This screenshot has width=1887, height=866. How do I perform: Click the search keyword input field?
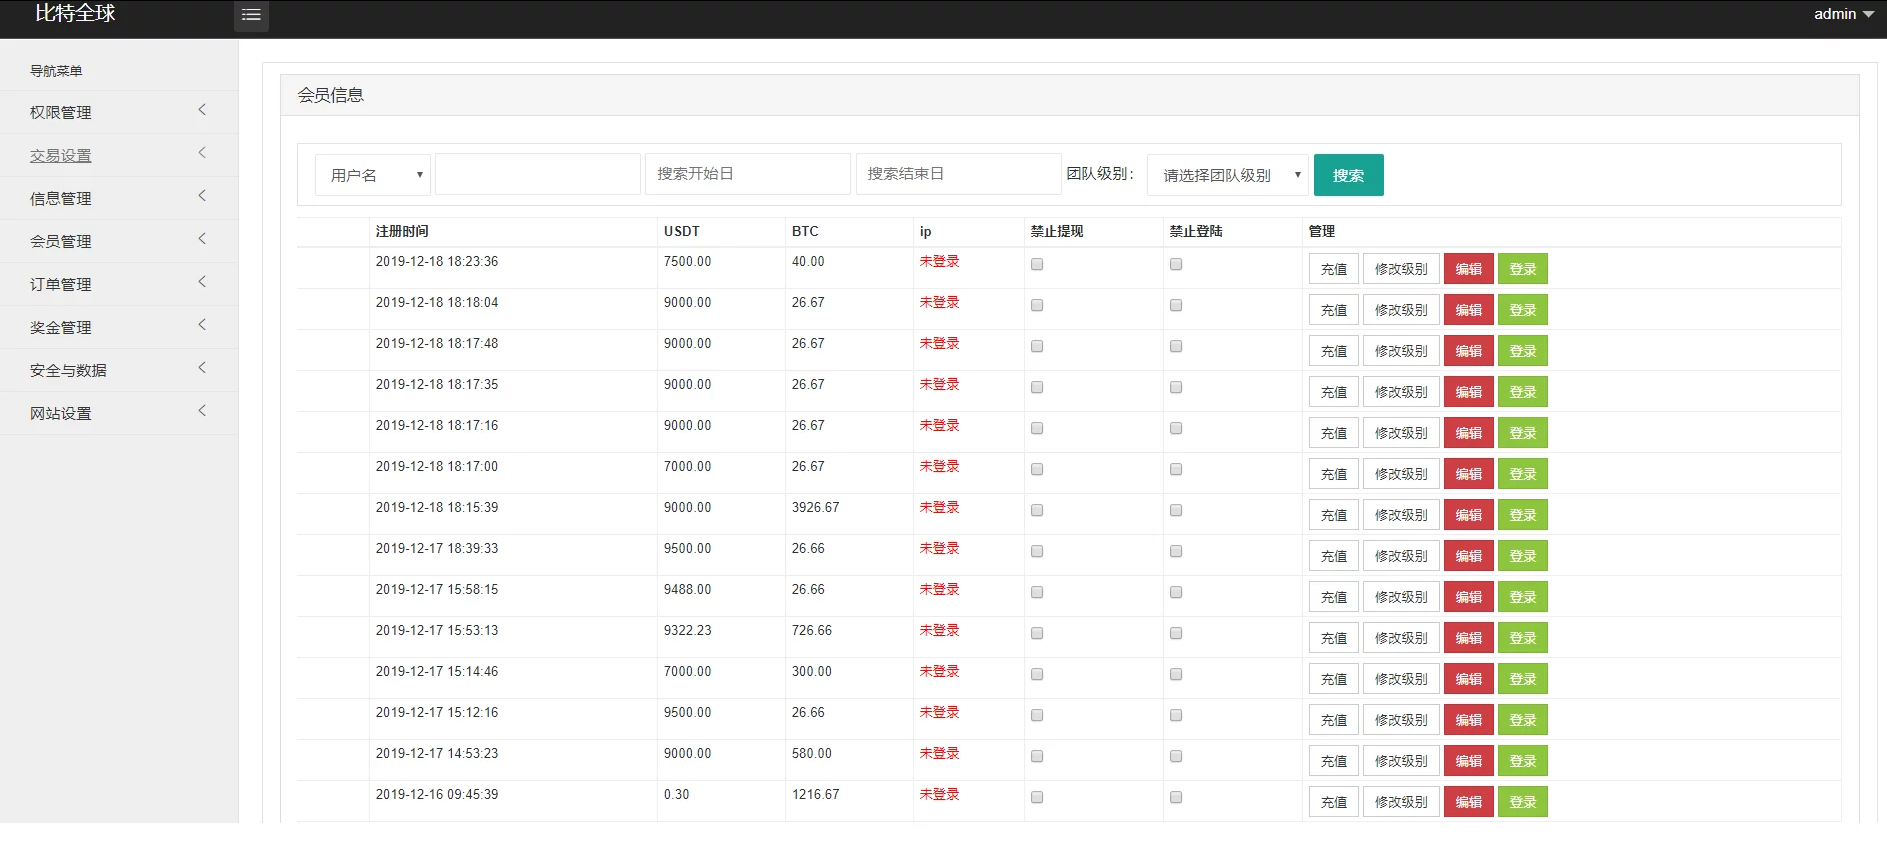538,174
